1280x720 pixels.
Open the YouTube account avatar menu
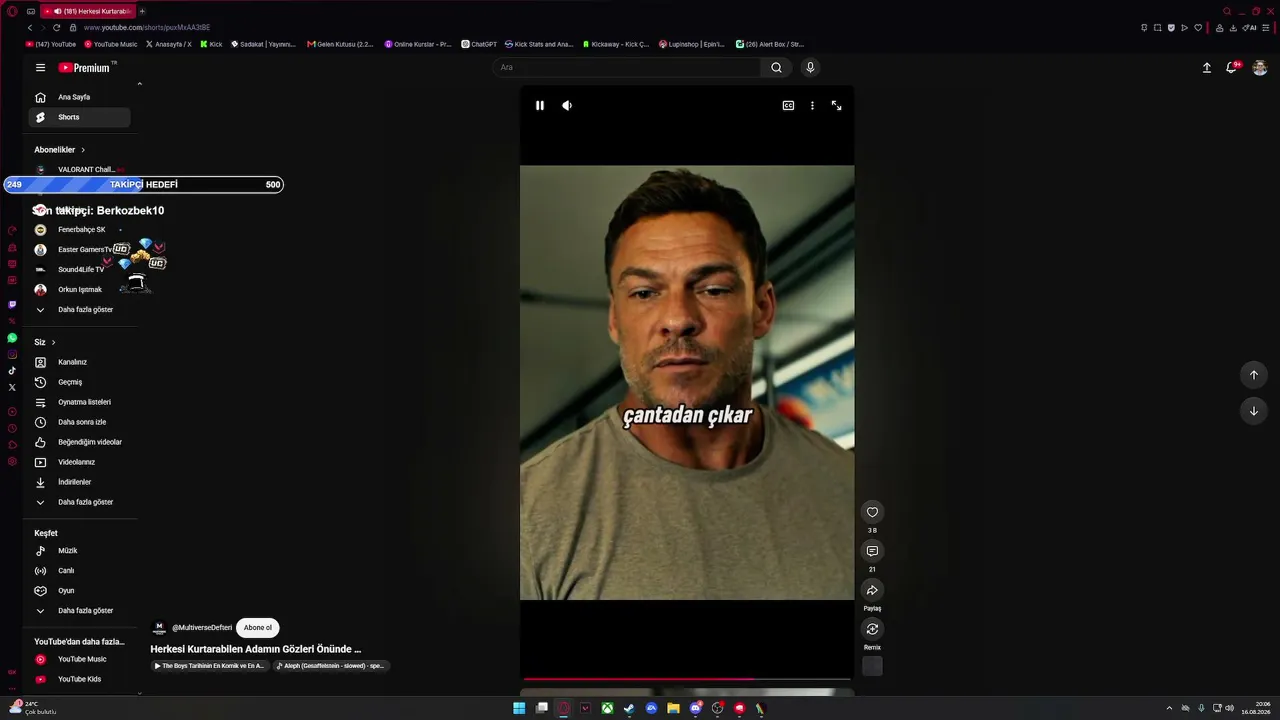pos(1260,68)
